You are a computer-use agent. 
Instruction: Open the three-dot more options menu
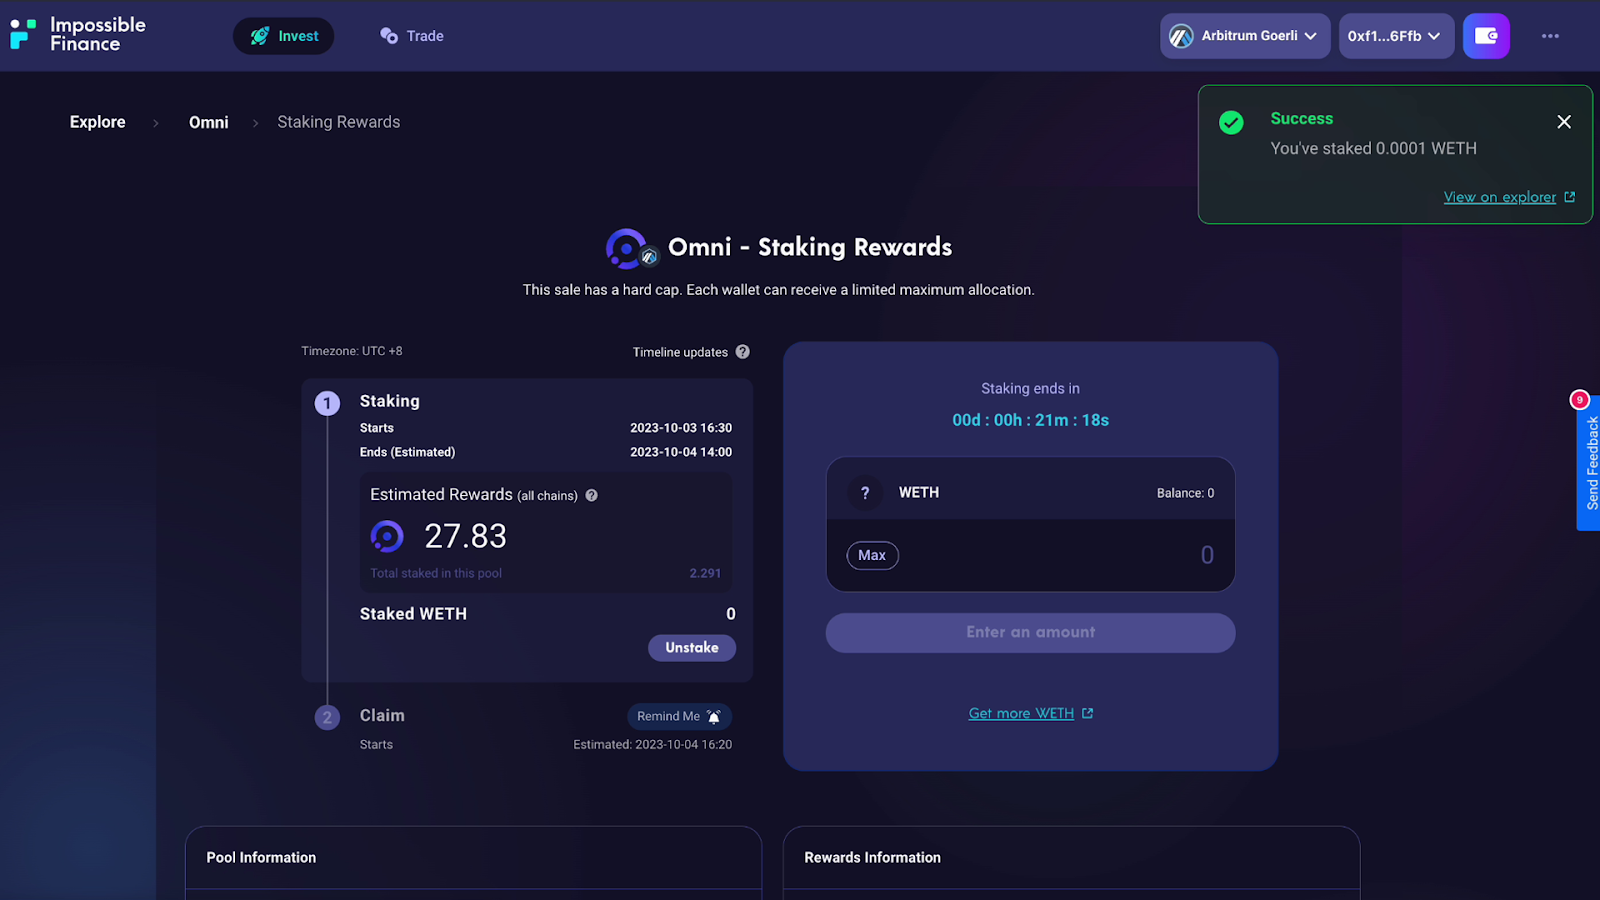(1550, 36)
